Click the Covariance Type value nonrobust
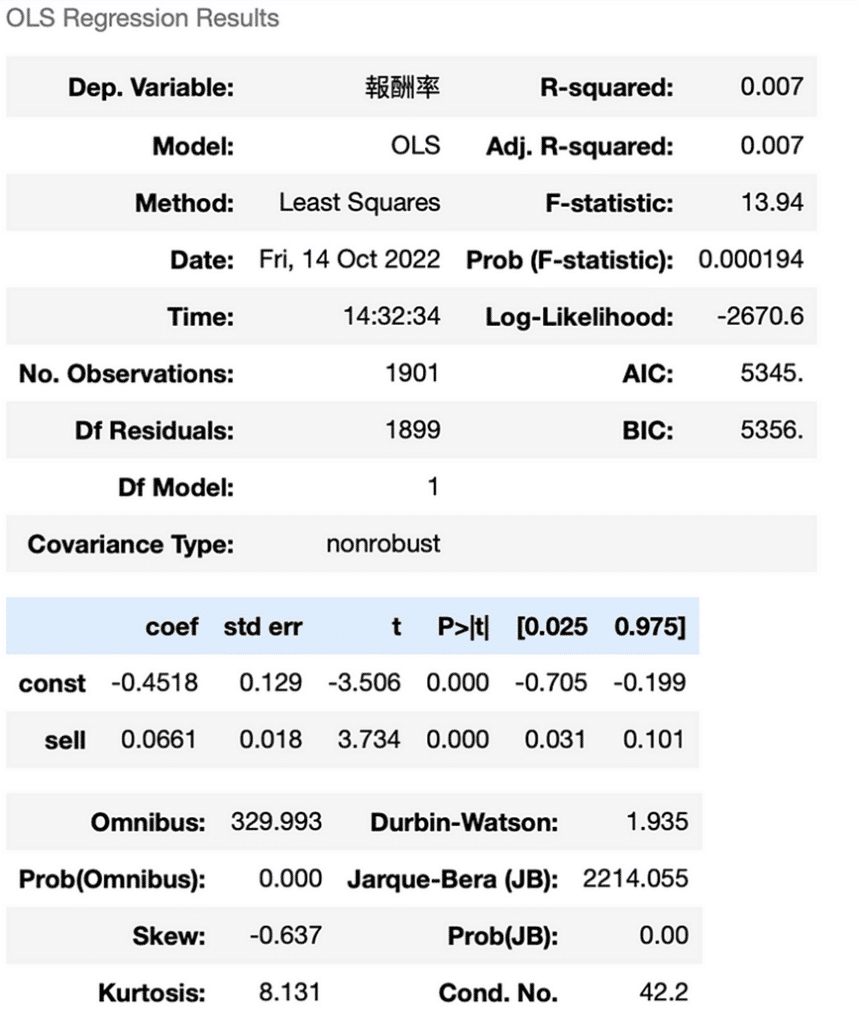Viewport: 857px width, 1024px height. click(383, 545)
